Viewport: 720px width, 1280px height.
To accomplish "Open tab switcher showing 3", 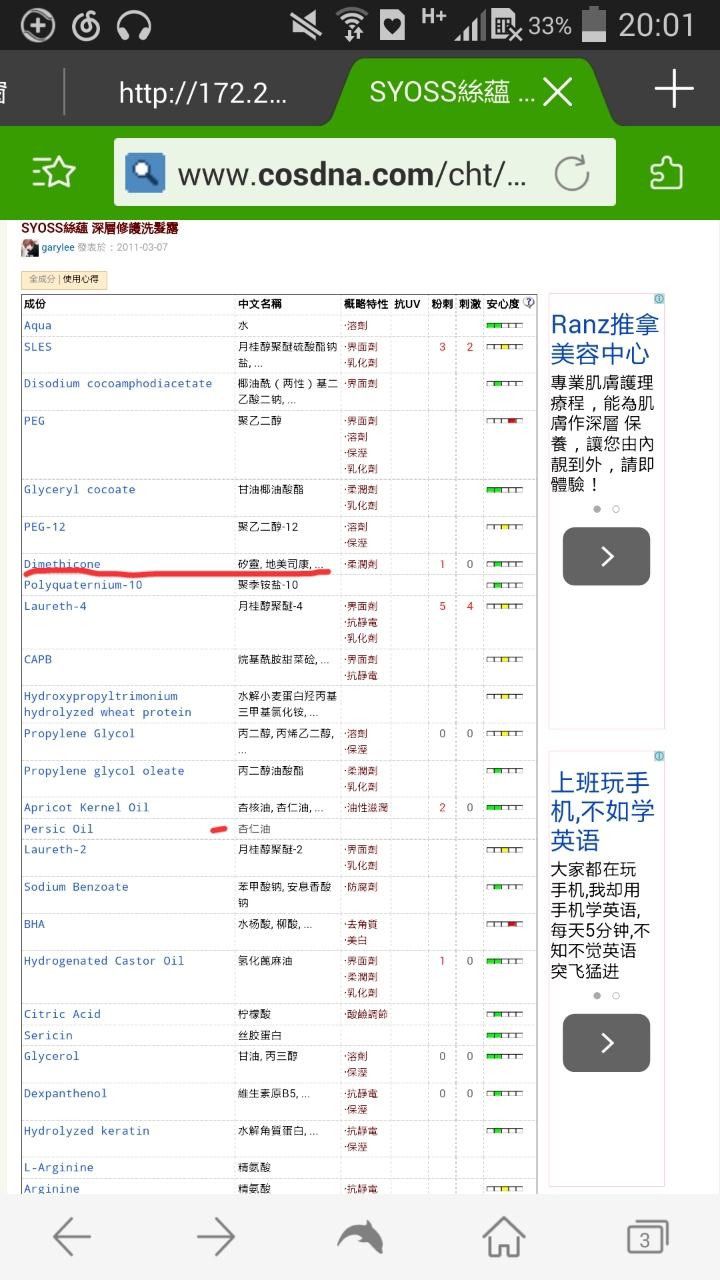I will click(648, 1238).
